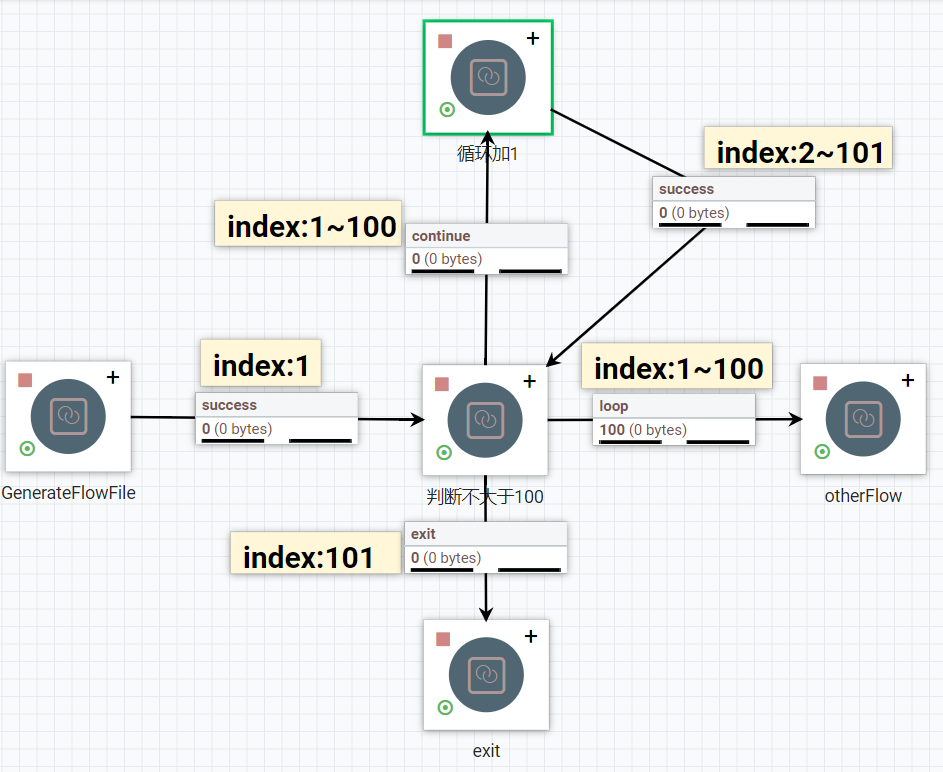This screenshot has height=772, width=943.
Task: Click the 判断不大于100 processor center icon
Action: [x=485, y=419]
